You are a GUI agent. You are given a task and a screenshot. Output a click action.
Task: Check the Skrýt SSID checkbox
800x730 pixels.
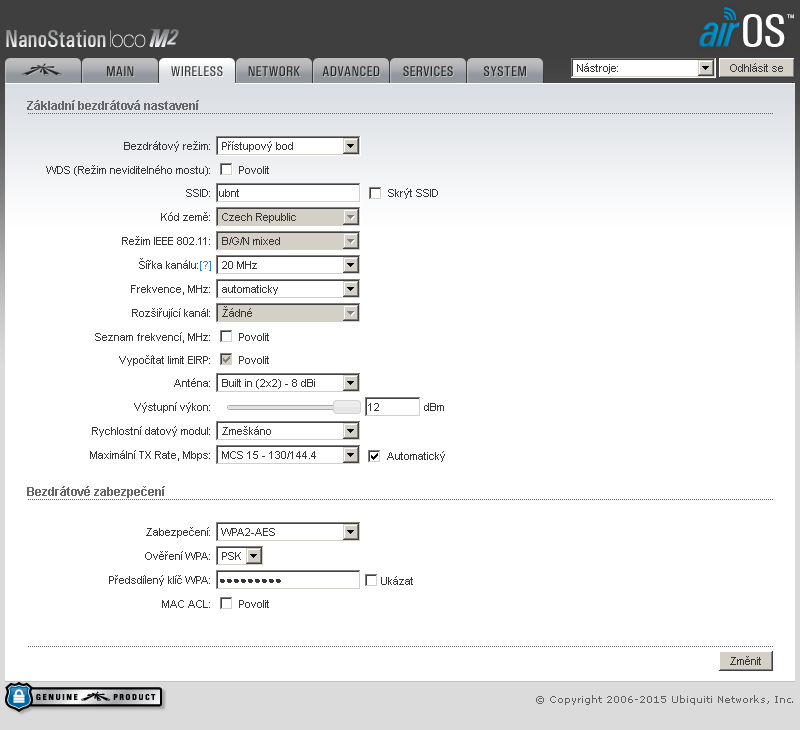[x=376, y=193]
